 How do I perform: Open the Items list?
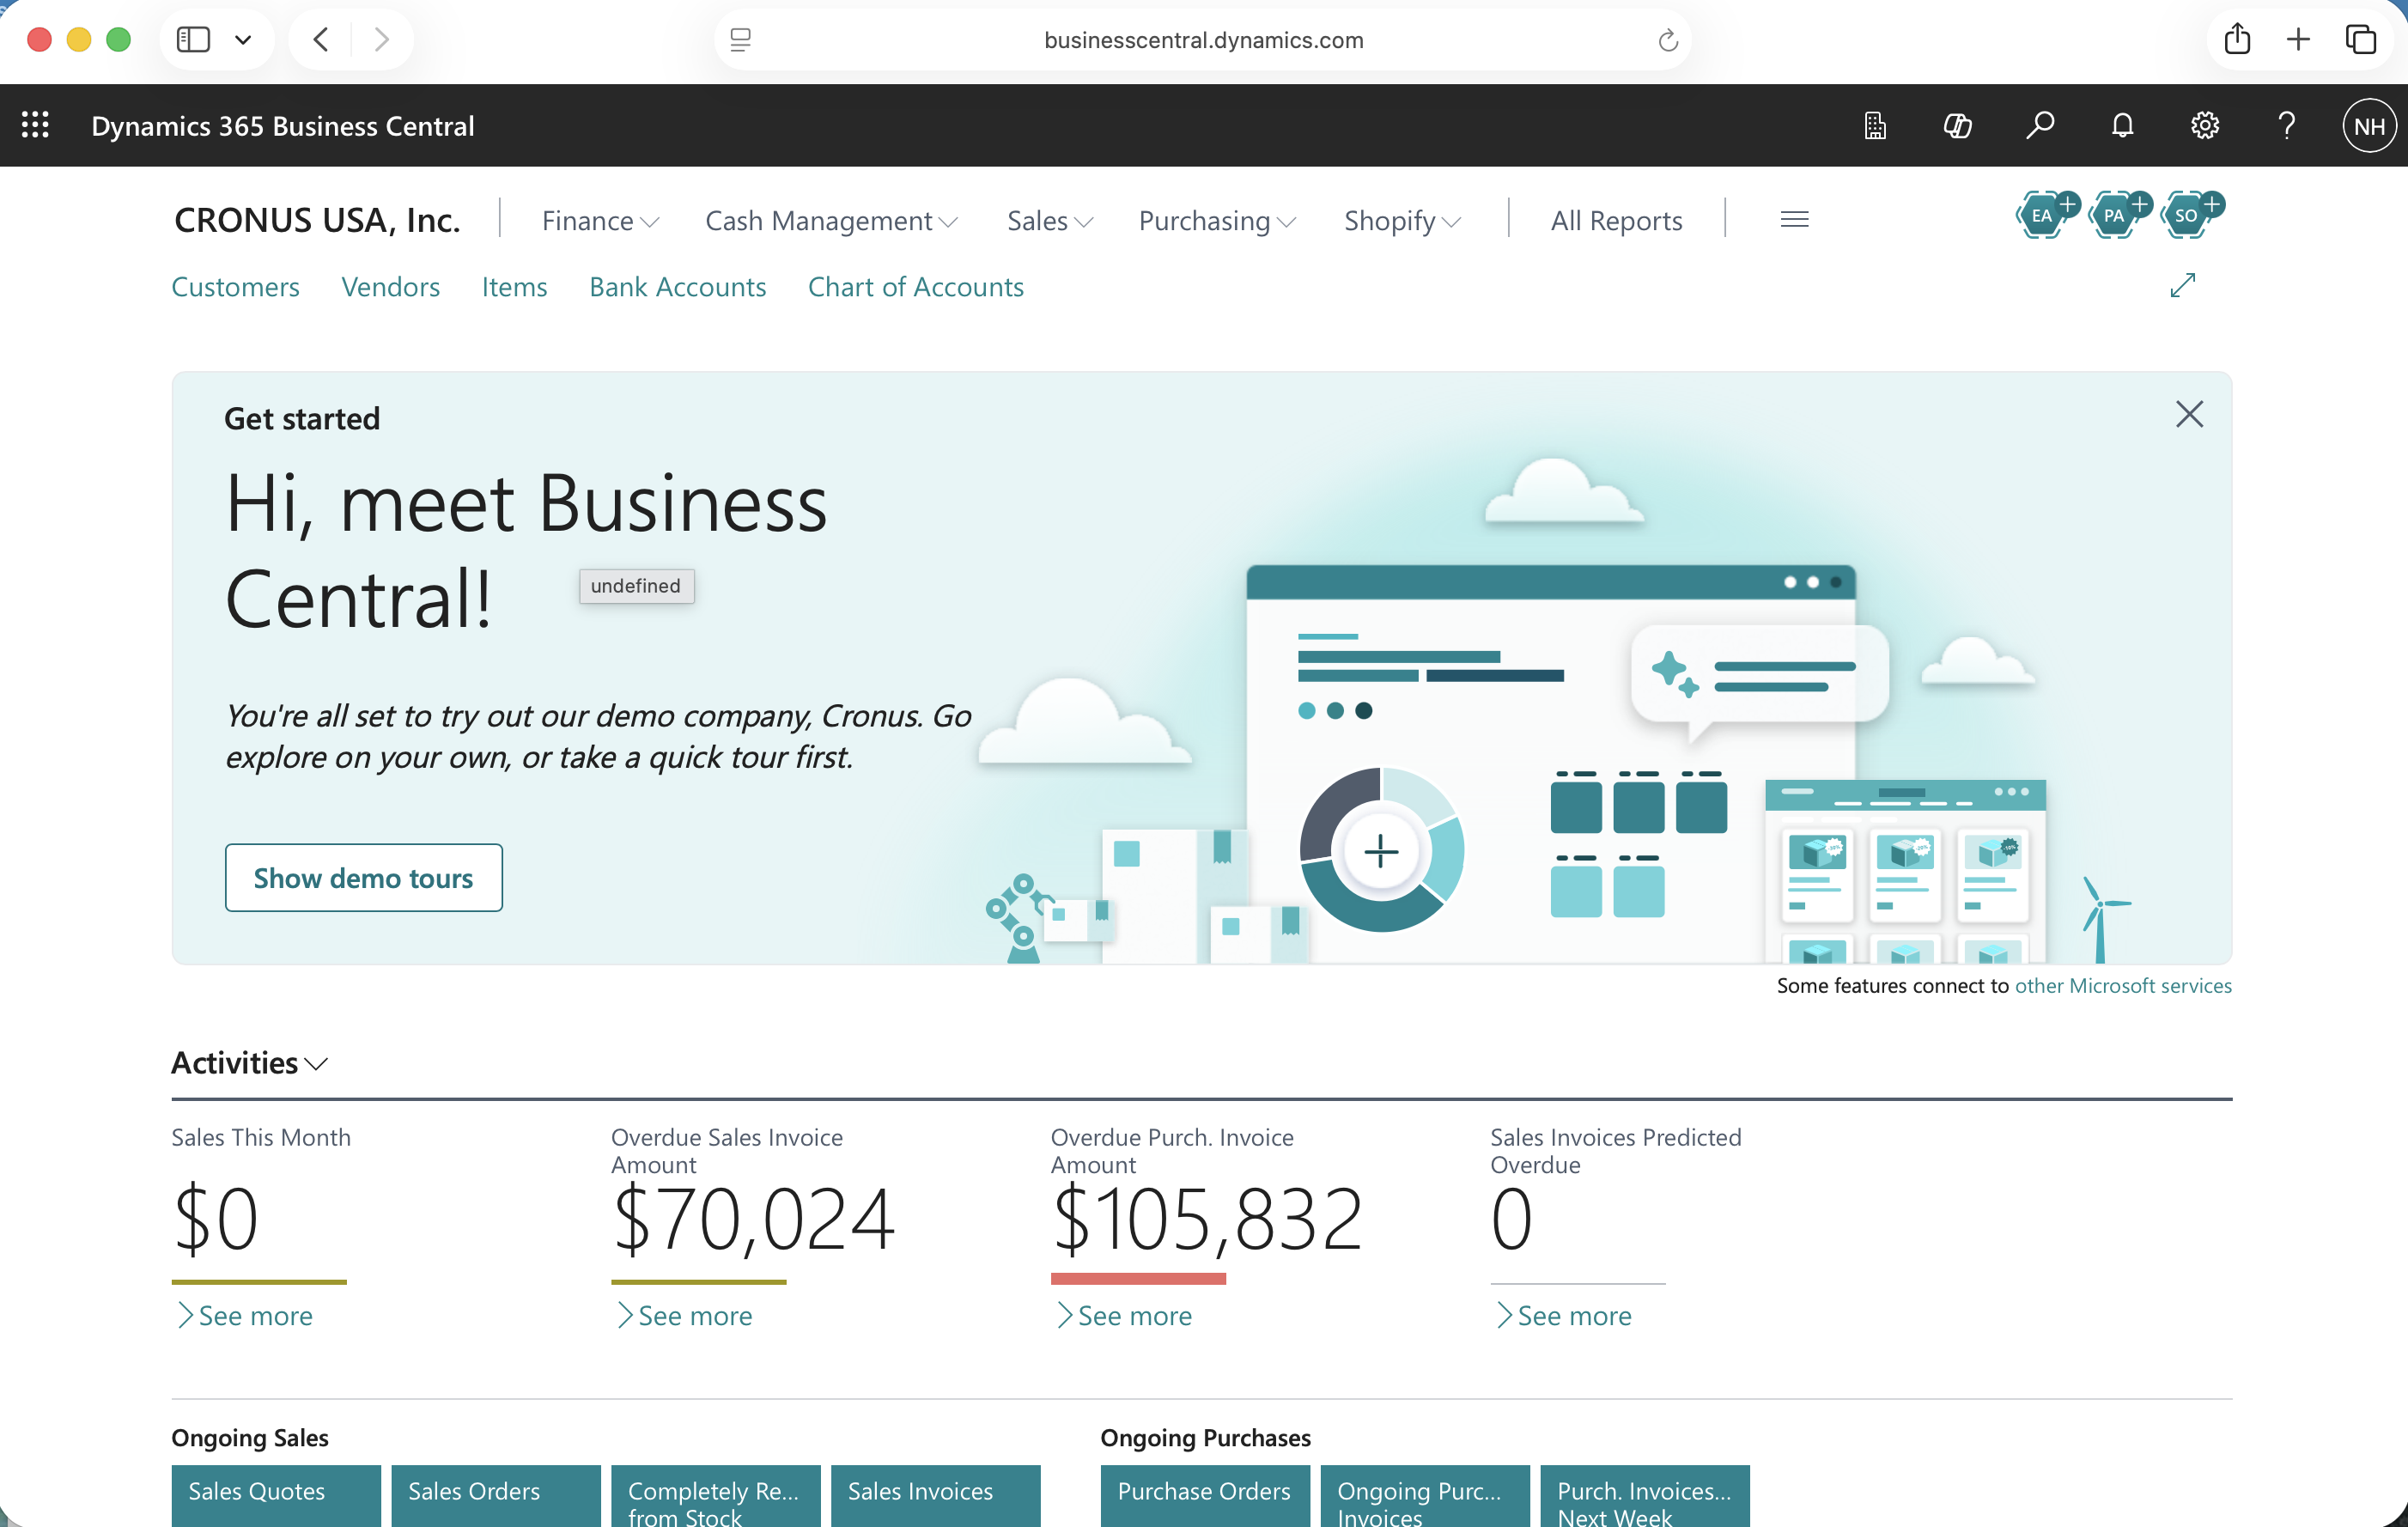click(514, 287)
